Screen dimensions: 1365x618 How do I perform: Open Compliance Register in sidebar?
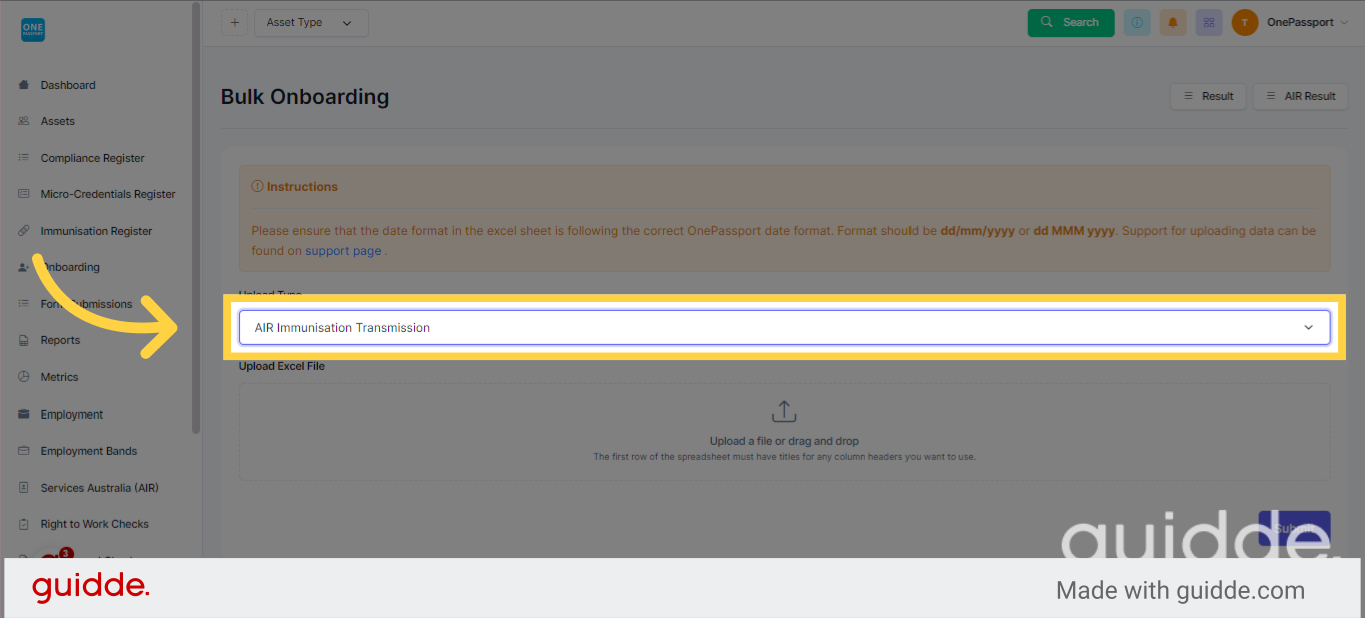(92, 158)
